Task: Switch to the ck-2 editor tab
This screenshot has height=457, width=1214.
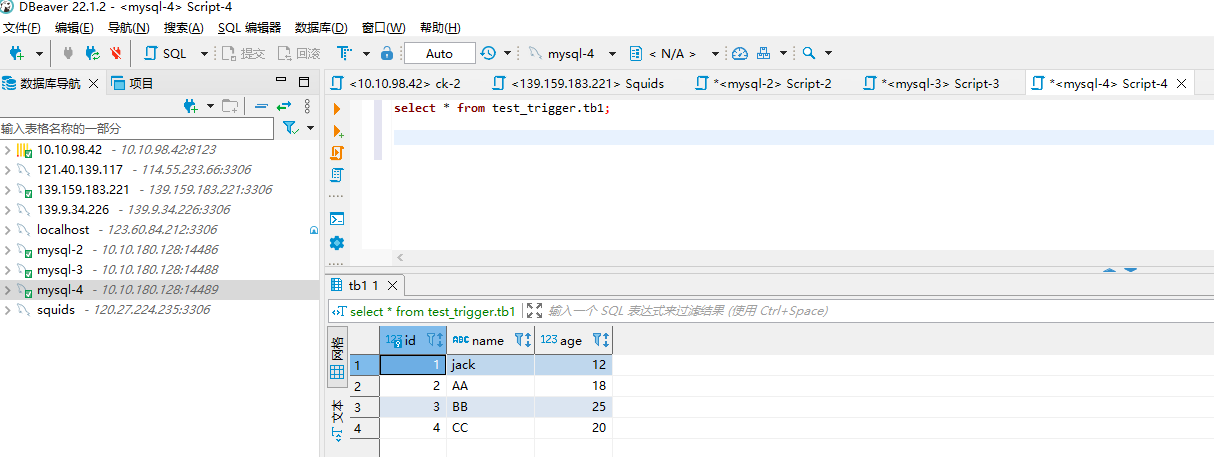Action: pyautogui.click(x=394, y=83)
